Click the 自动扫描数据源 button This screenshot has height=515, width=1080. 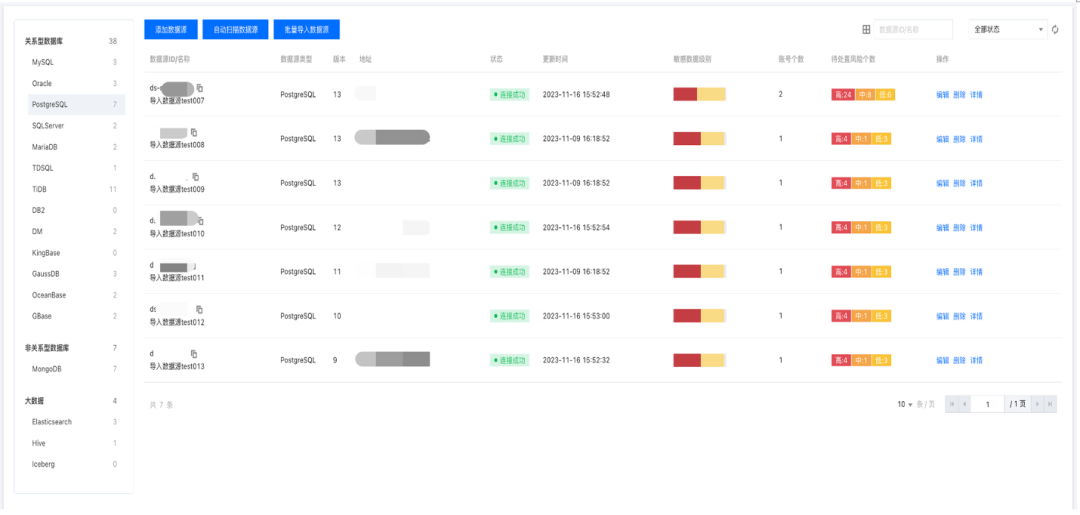(236, 30)
